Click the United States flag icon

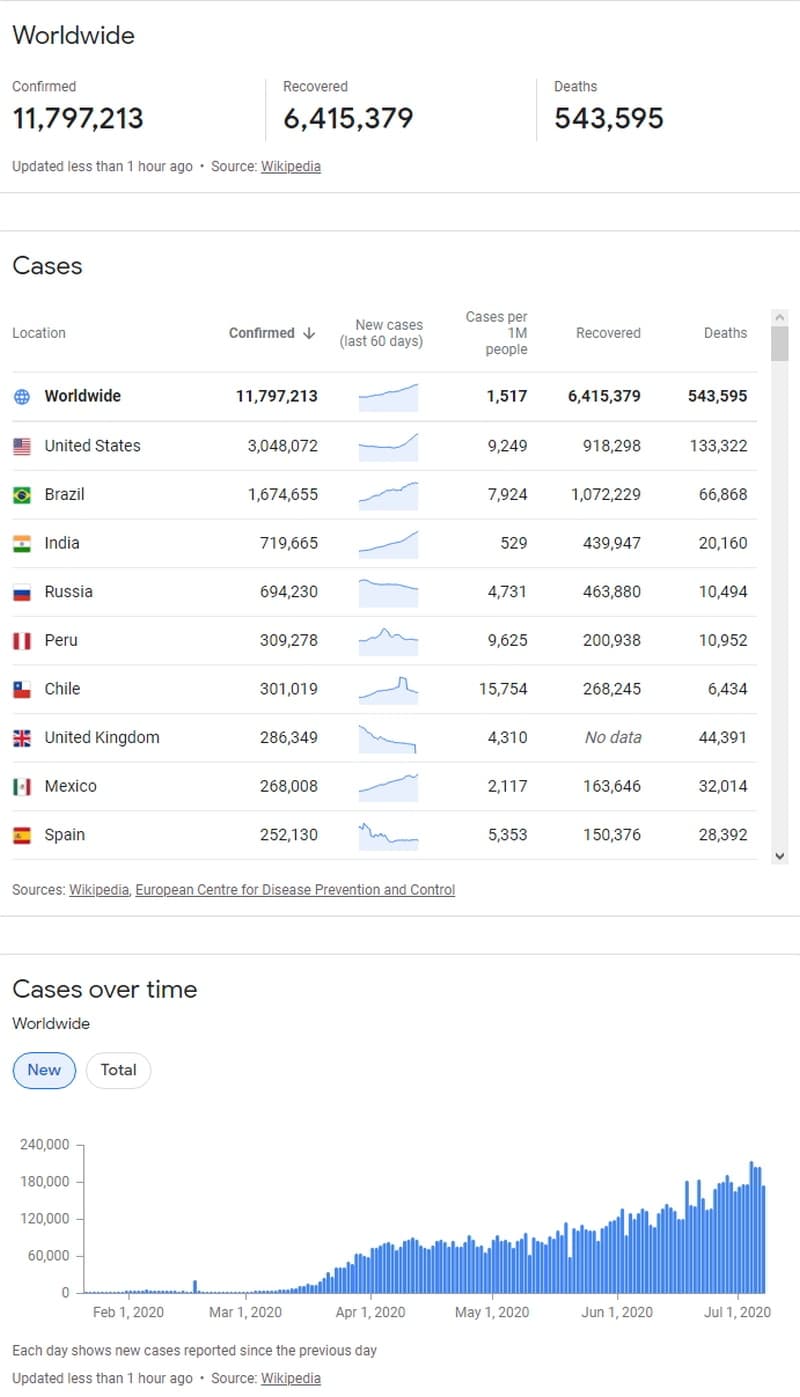(22, 446)
